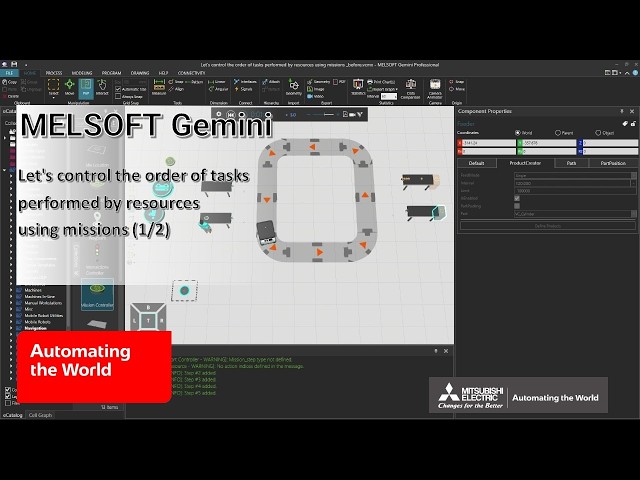Switch to the CONNECTIVITY ribbon tab
640x480 pixels.
tap(191, 73)
